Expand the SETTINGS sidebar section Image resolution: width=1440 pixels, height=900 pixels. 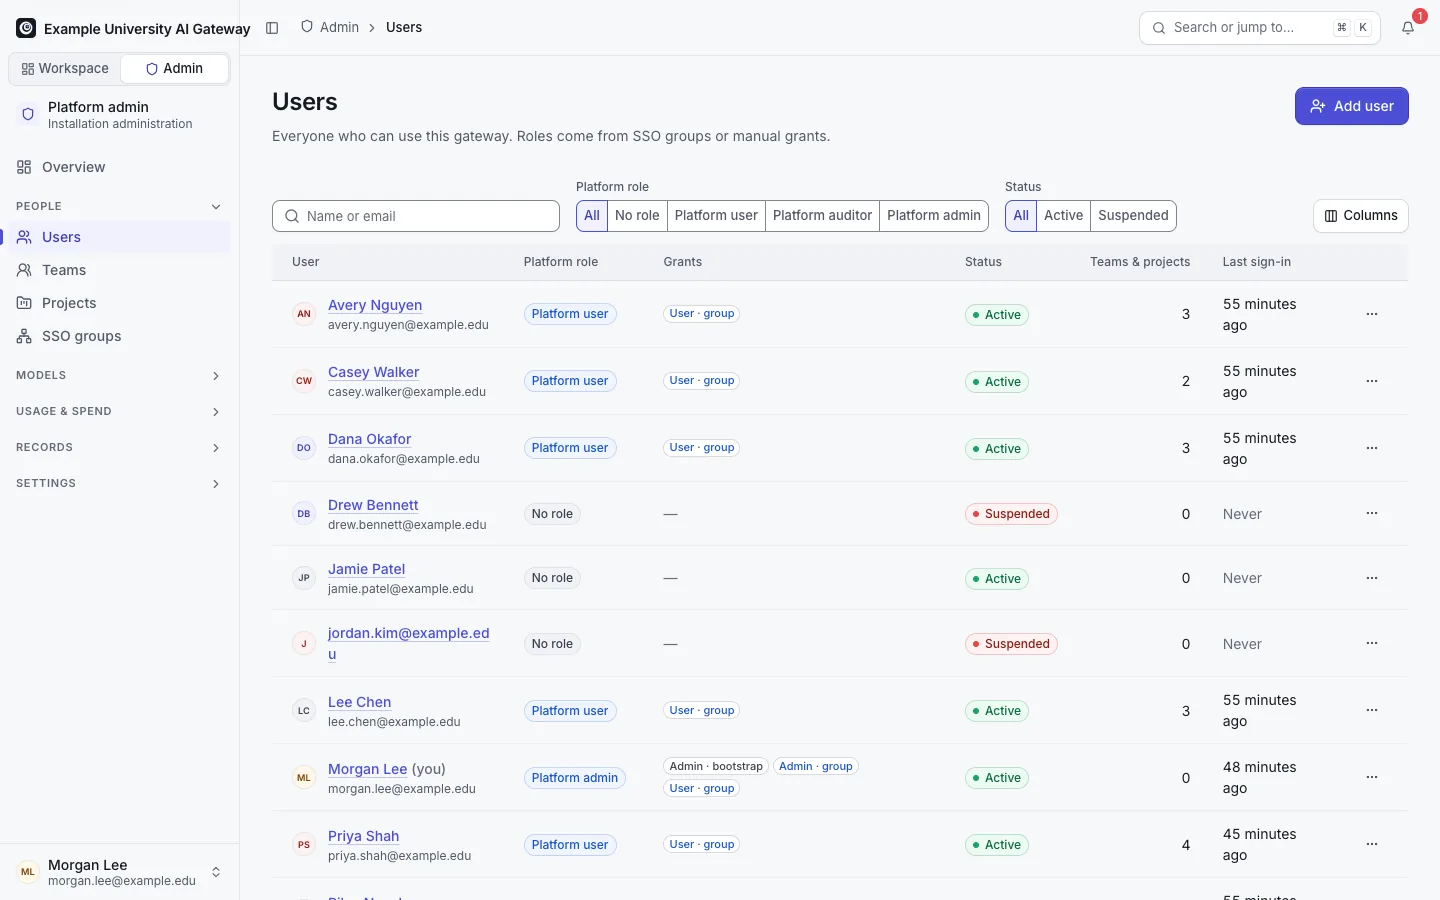click(119, 483)
